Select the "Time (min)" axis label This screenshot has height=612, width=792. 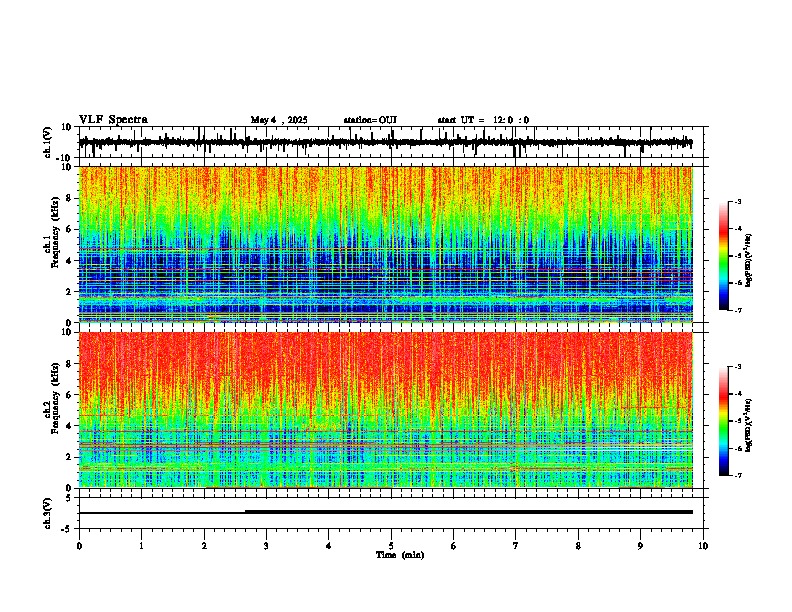[x=400, y=555]
